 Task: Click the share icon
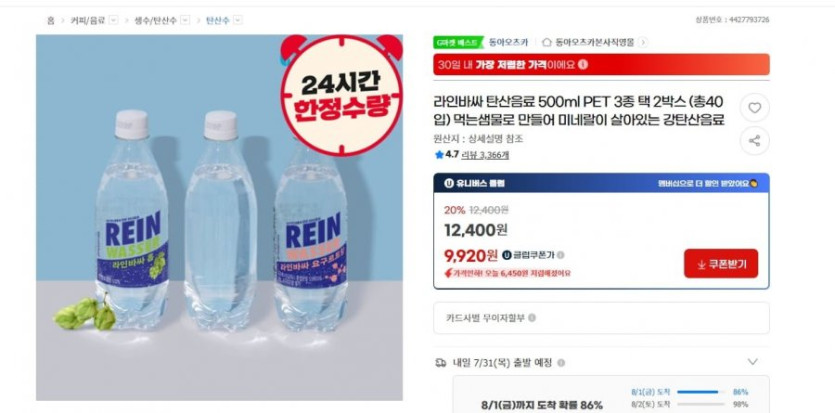754,141
